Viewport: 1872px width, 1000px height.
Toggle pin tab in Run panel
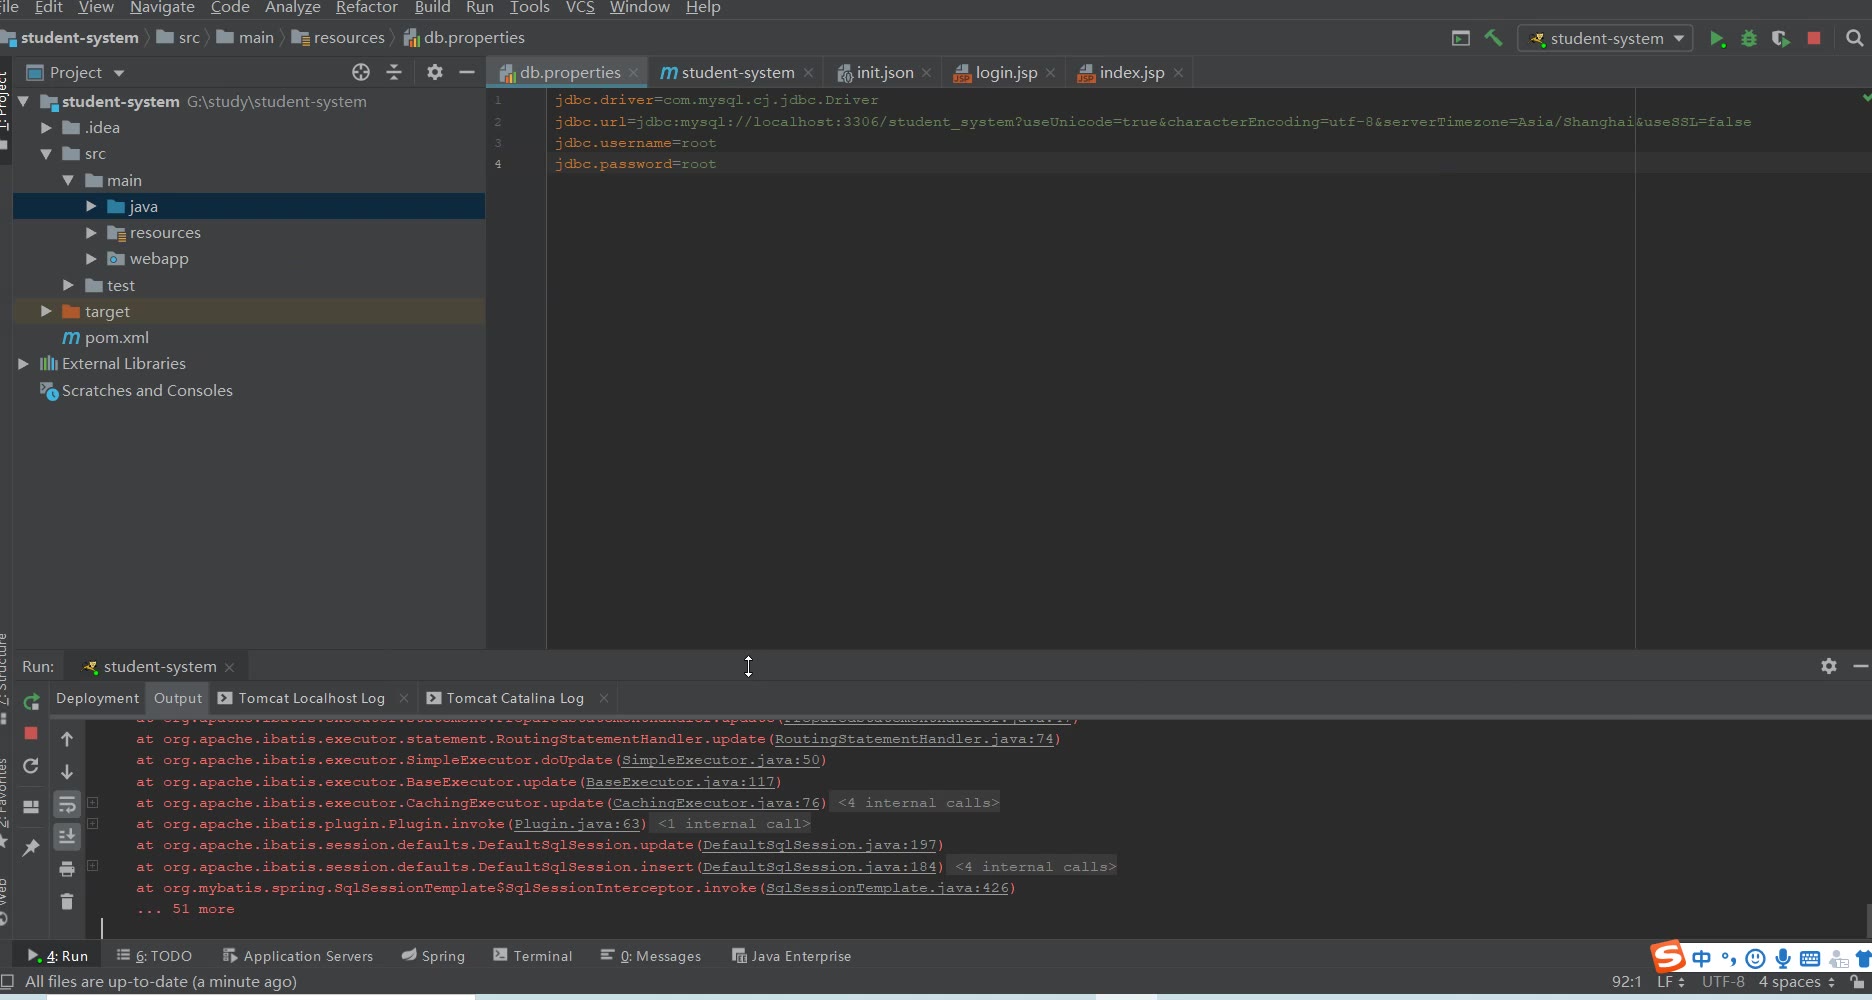[x=31, y=848]
